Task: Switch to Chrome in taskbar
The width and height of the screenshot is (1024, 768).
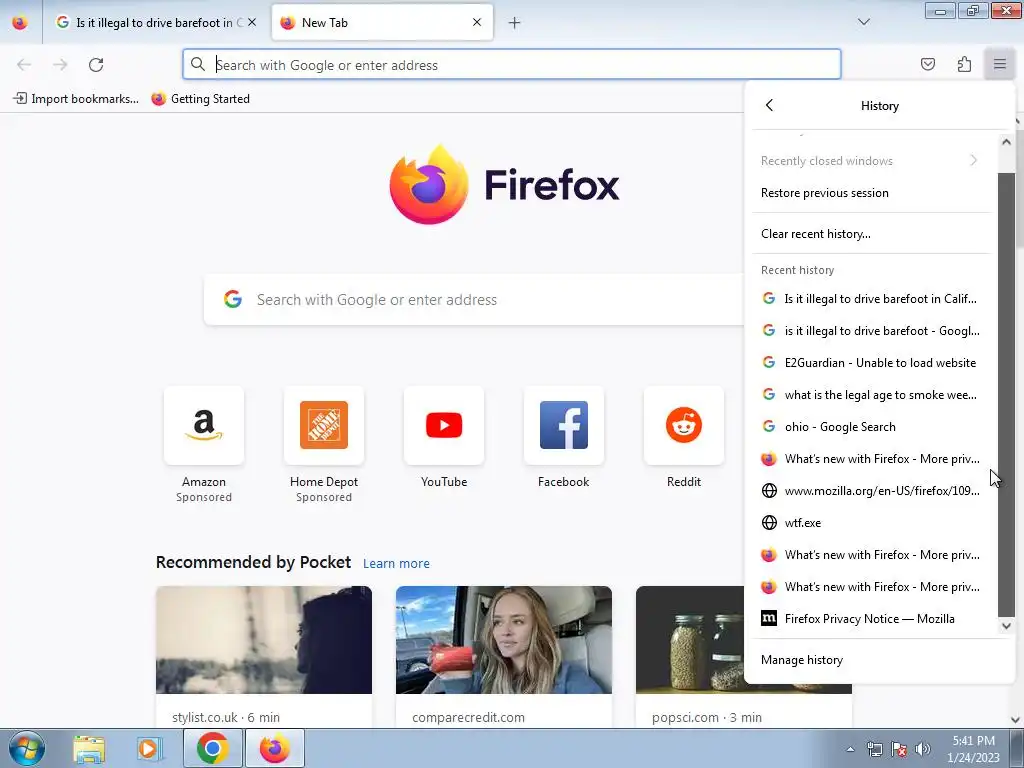Action: coord(213,748)
